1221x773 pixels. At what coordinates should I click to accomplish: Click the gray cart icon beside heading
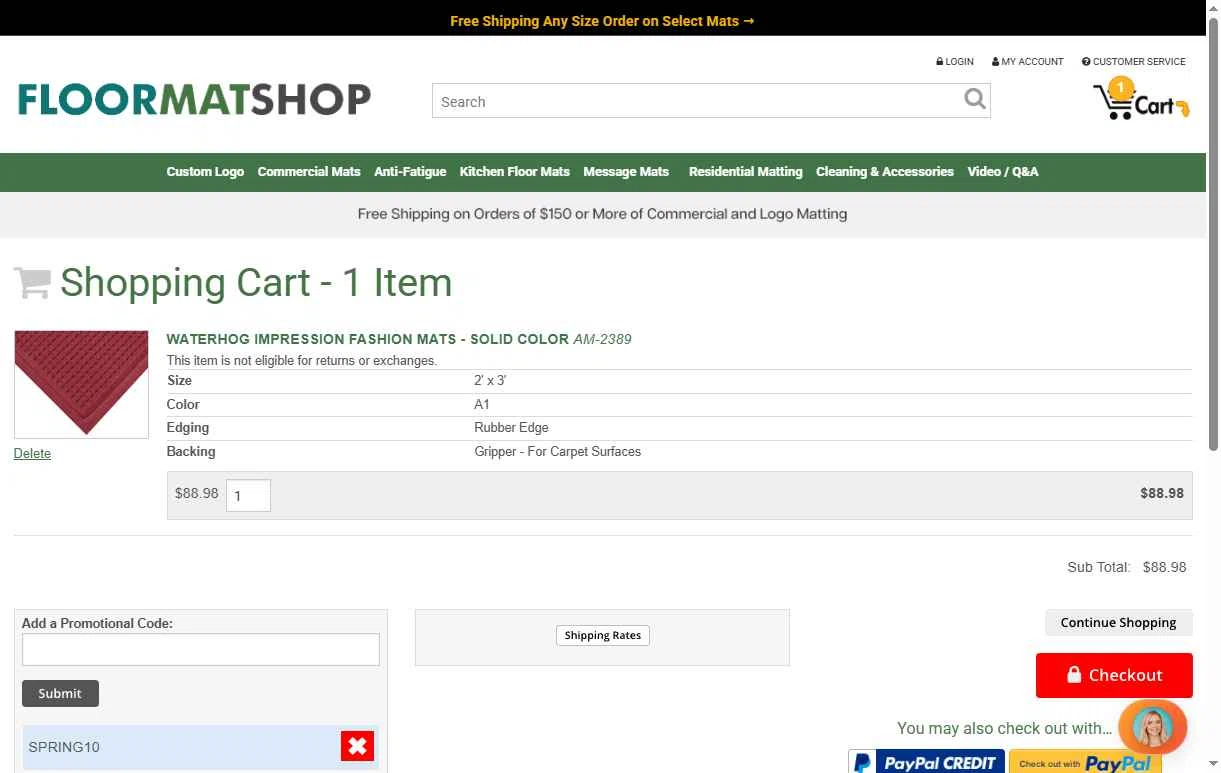[32, 282]
